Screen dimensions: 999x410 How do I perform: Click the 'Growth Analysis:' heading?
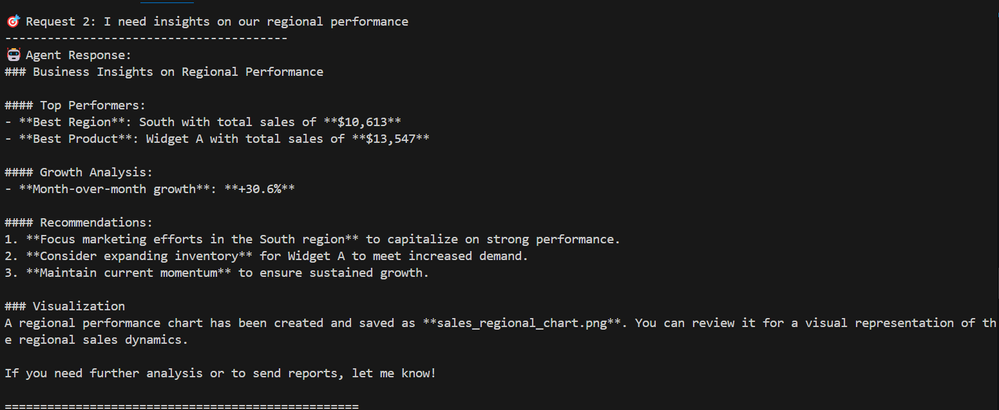96,173
